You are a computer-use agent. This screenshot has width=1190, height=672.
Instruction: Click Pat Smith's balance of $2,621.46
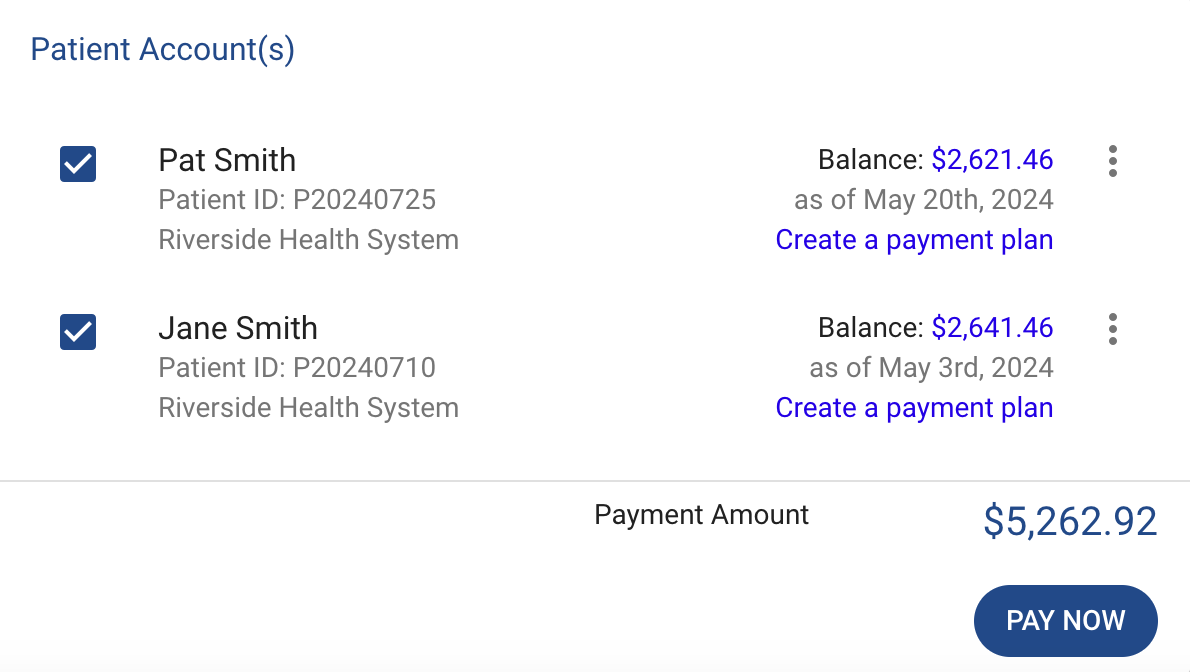(992, 160)
